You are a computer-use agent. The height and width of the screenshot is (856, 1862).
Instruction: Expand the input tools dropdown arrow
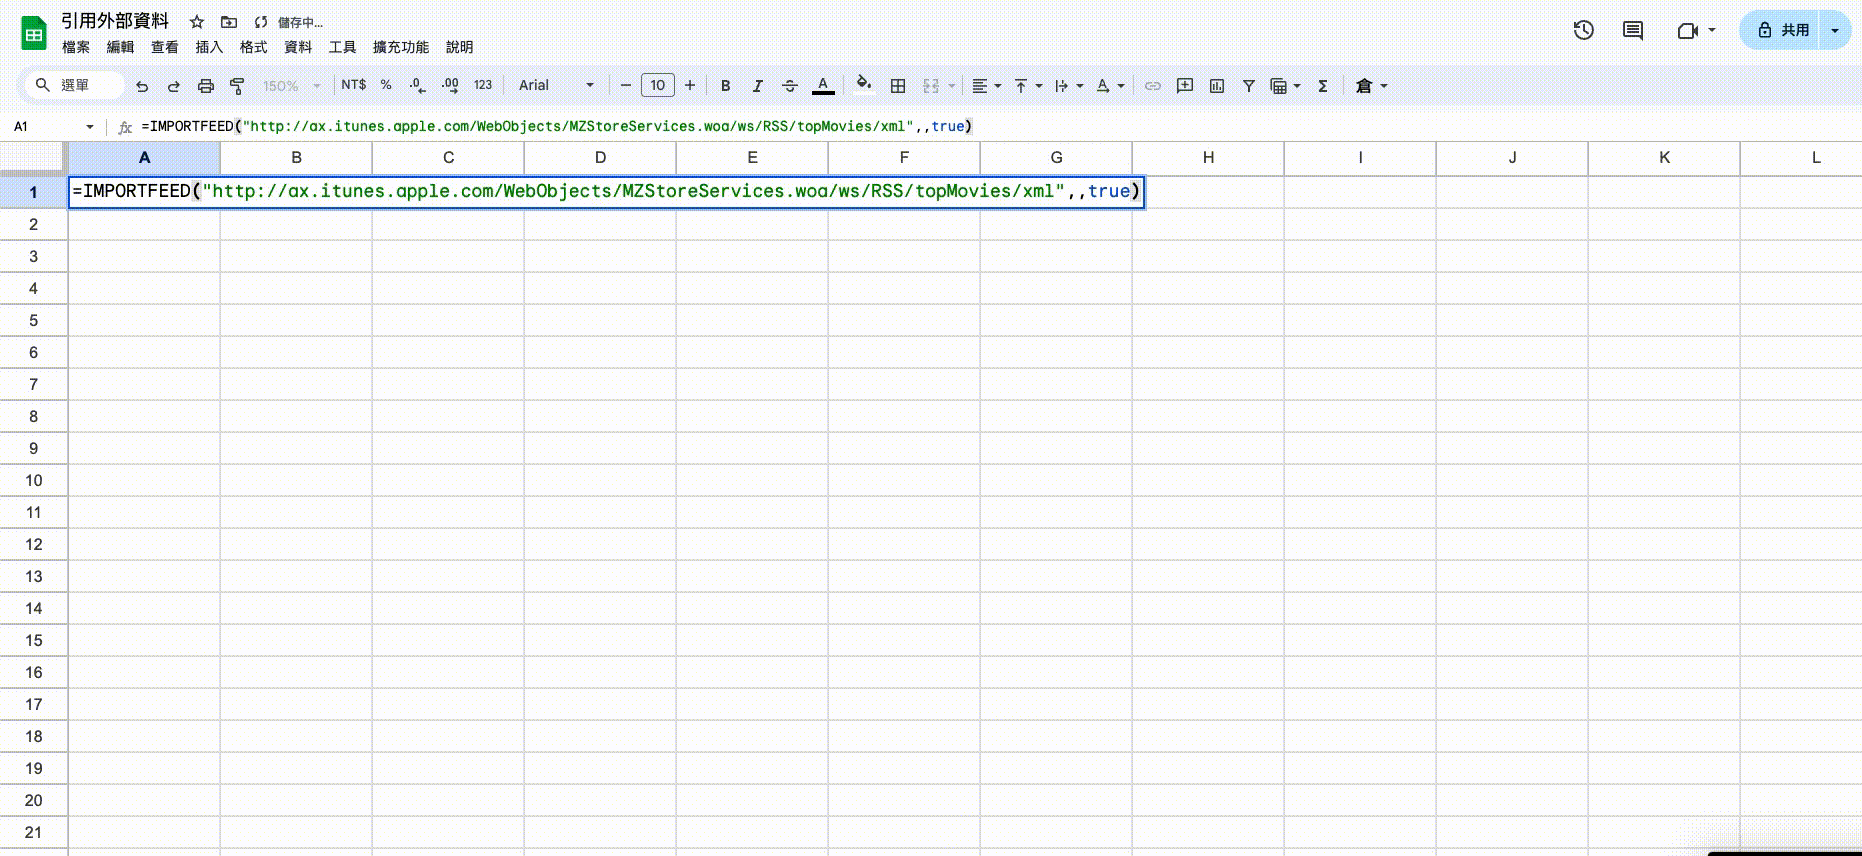click(1384, 86)
